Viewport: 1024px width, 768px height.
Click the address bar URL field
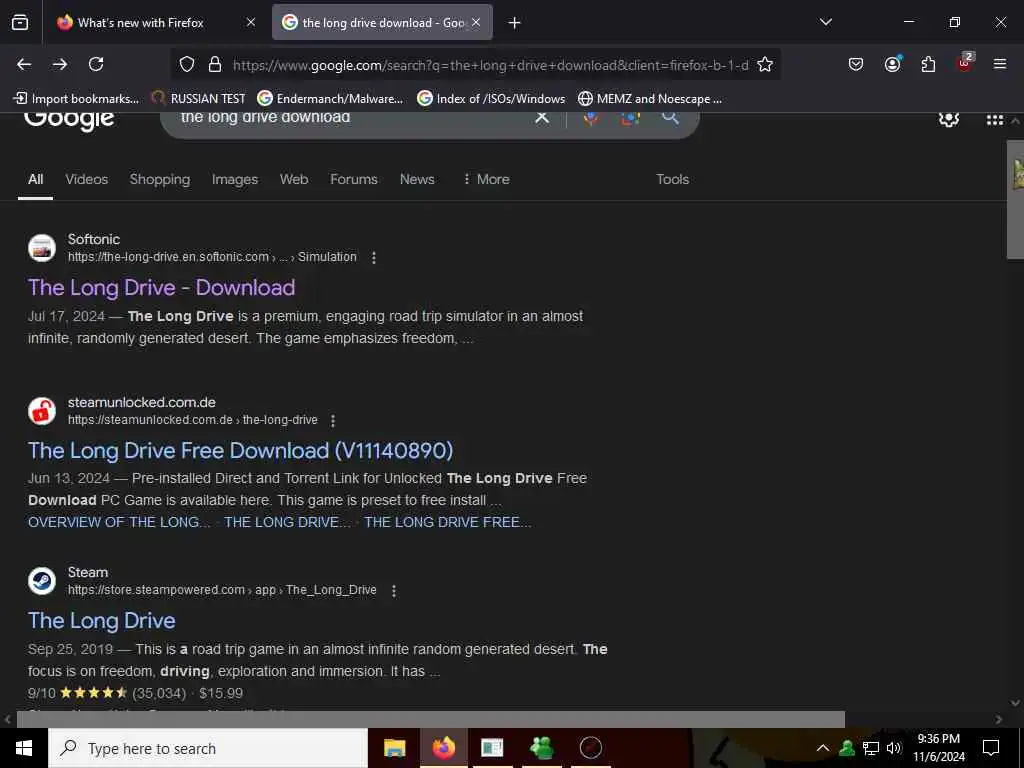(x=490, y=65)
